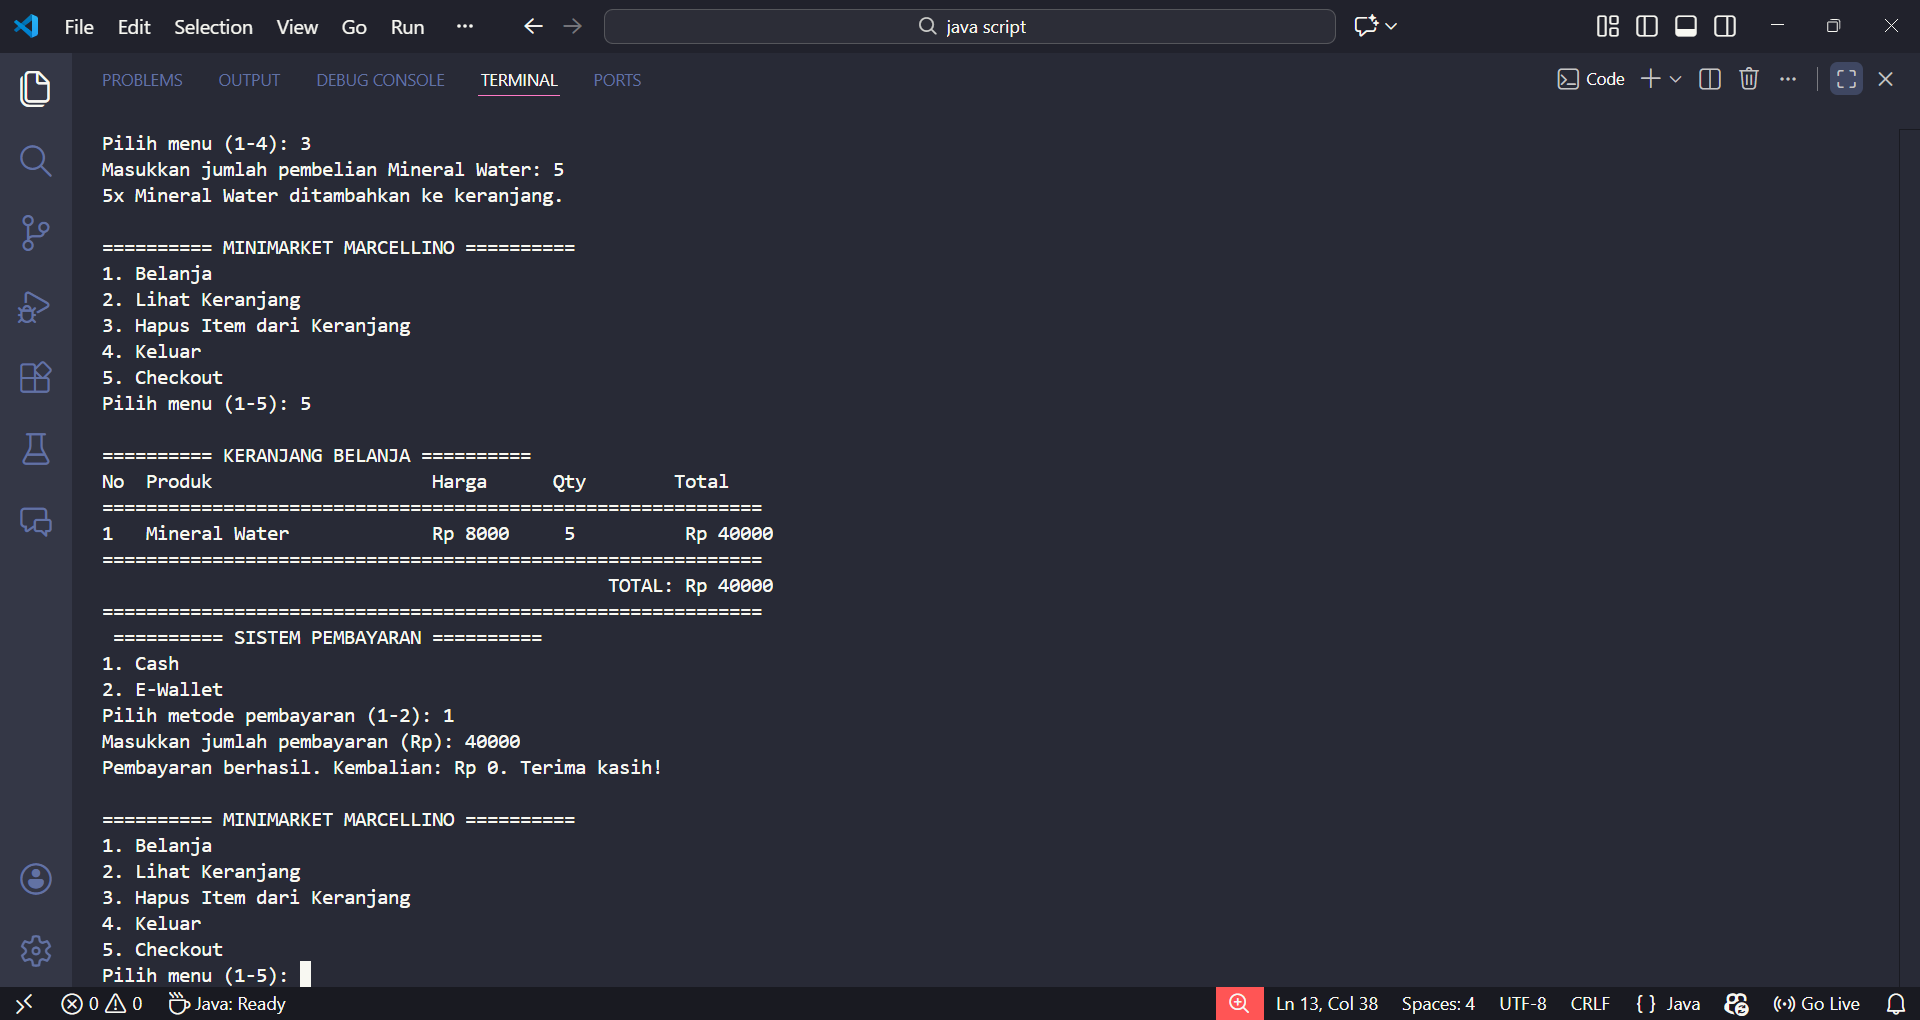Open the Search view in activity bar
This screenshot has height=1020, width=1920.
coord(36,161)
